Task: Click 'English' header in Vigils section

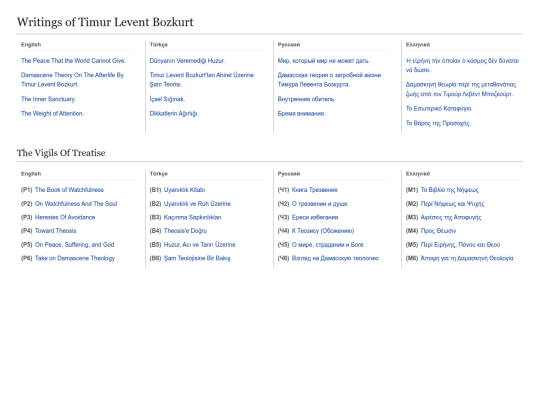Action: point(31,174)
